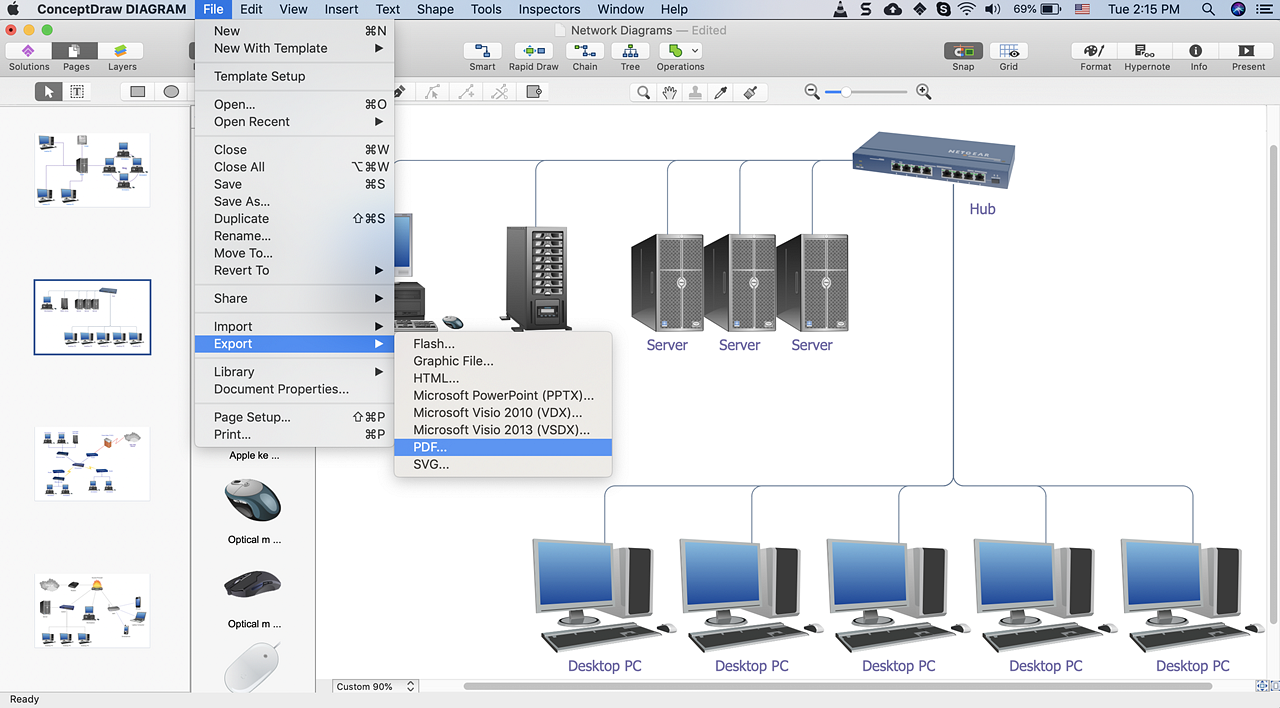The image size is (1280, 708).
Task: Choose PDF from the Export submenu
Action: tap(429, 447)
